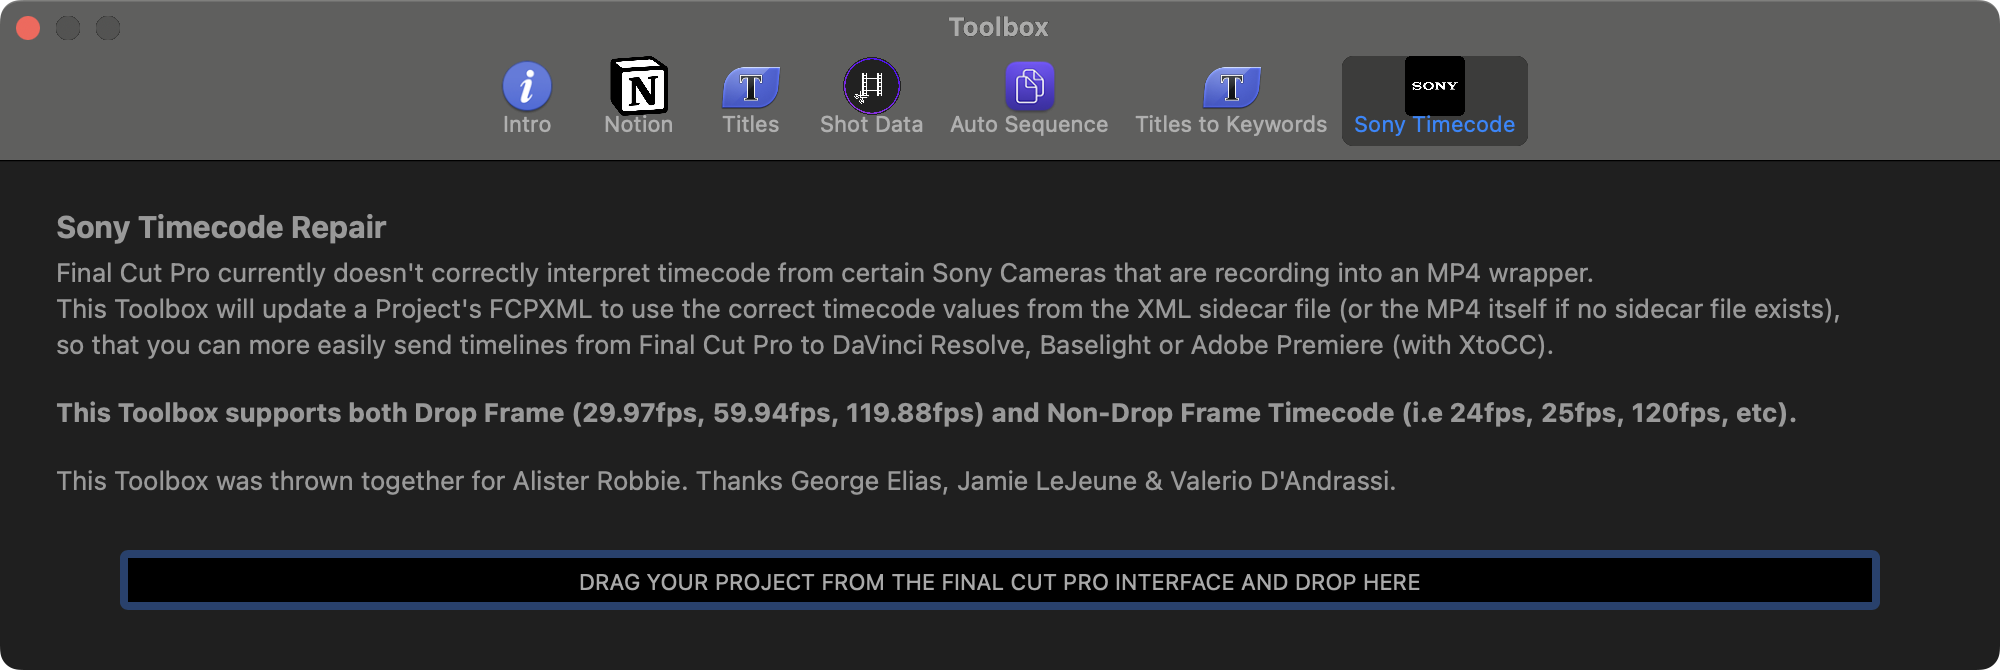
Task: Select the Titles tab label
Action: tap(751, 125)
